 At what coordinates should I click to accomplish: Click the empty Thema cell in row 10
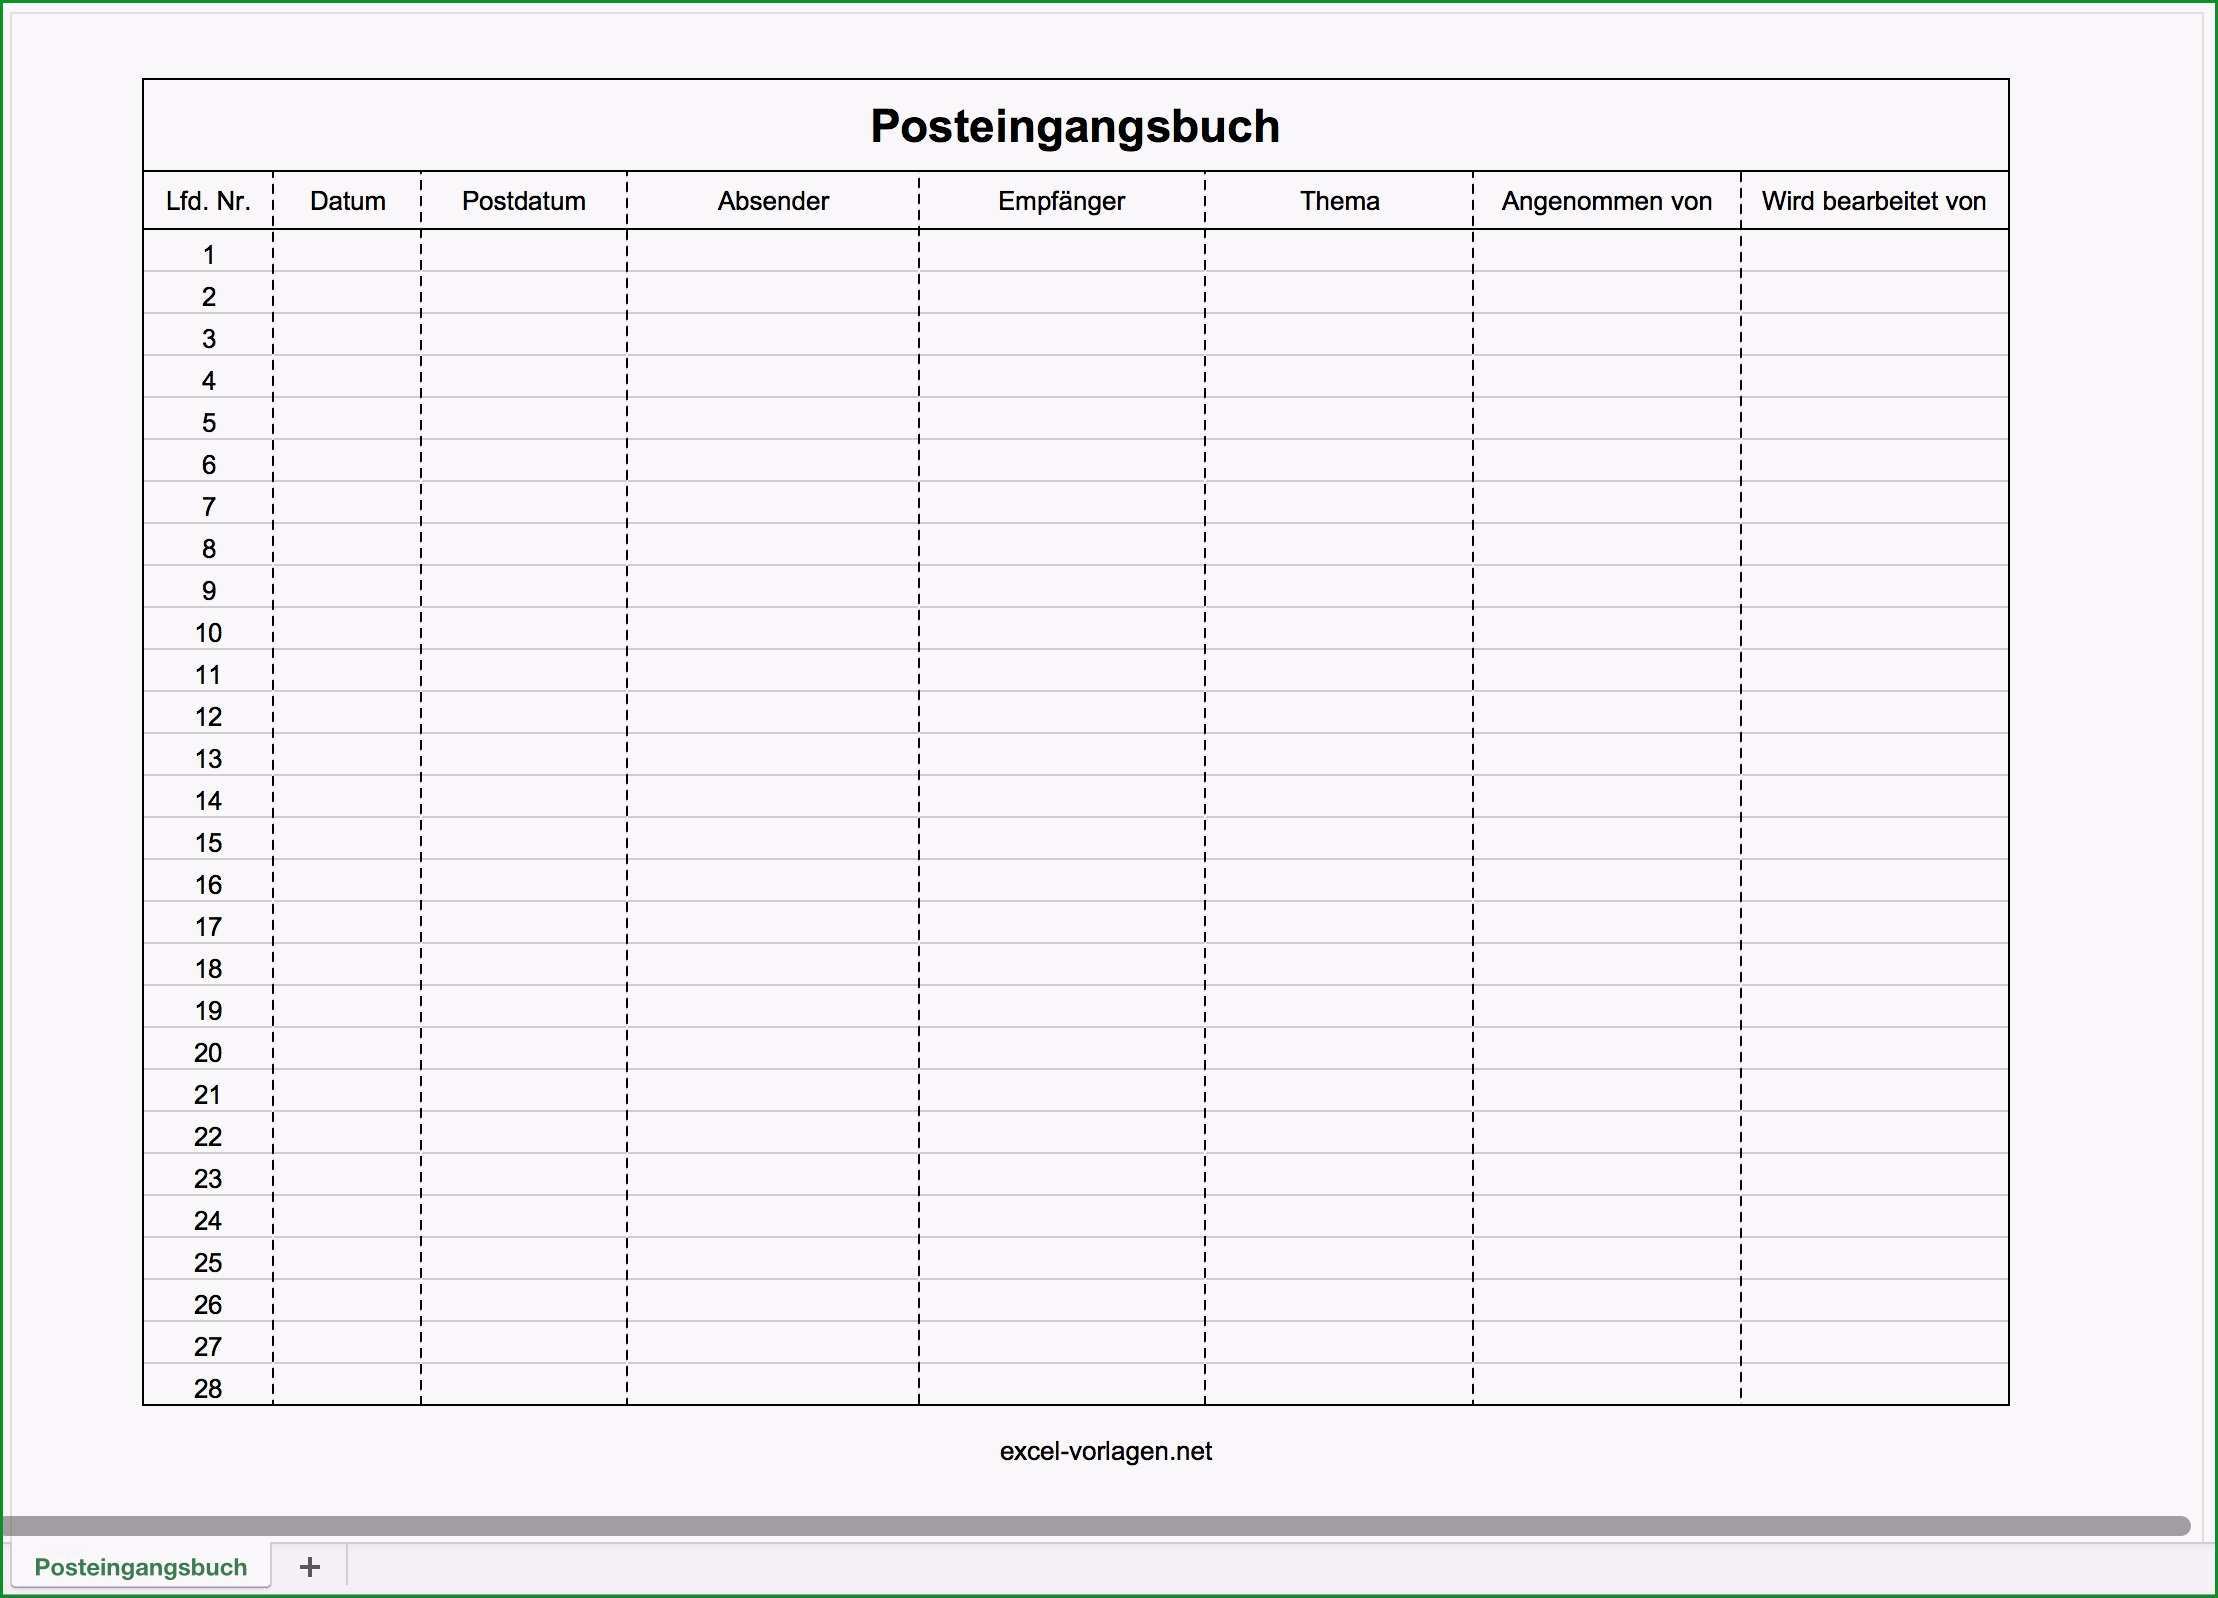(1339, 629)
